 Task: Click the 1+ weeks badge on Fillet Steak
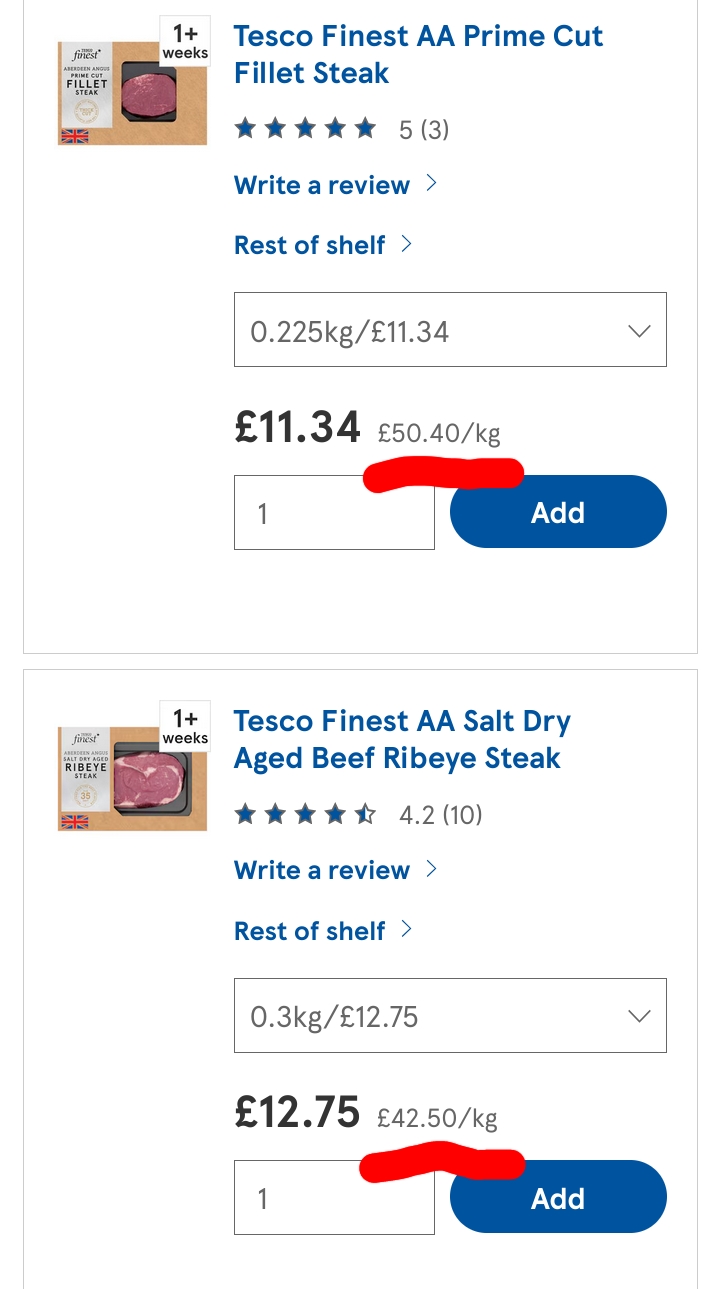coord(185,42)
